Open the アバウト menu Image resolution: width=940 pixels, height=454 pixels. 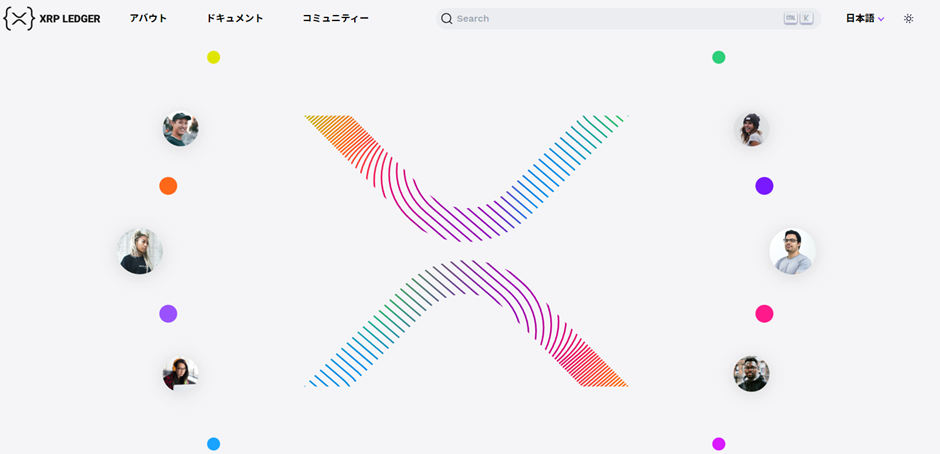[148, 18]
